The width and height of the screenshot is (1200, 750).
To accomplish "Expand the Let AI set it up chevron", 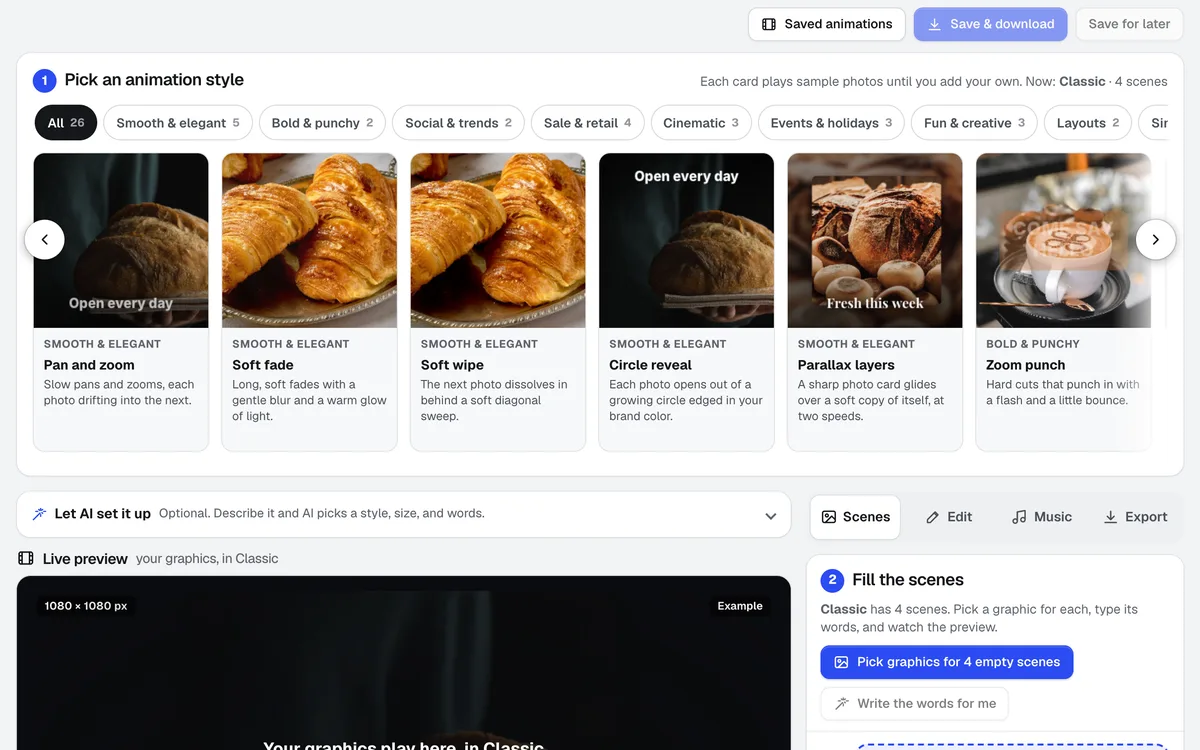I will coord(771,516).
